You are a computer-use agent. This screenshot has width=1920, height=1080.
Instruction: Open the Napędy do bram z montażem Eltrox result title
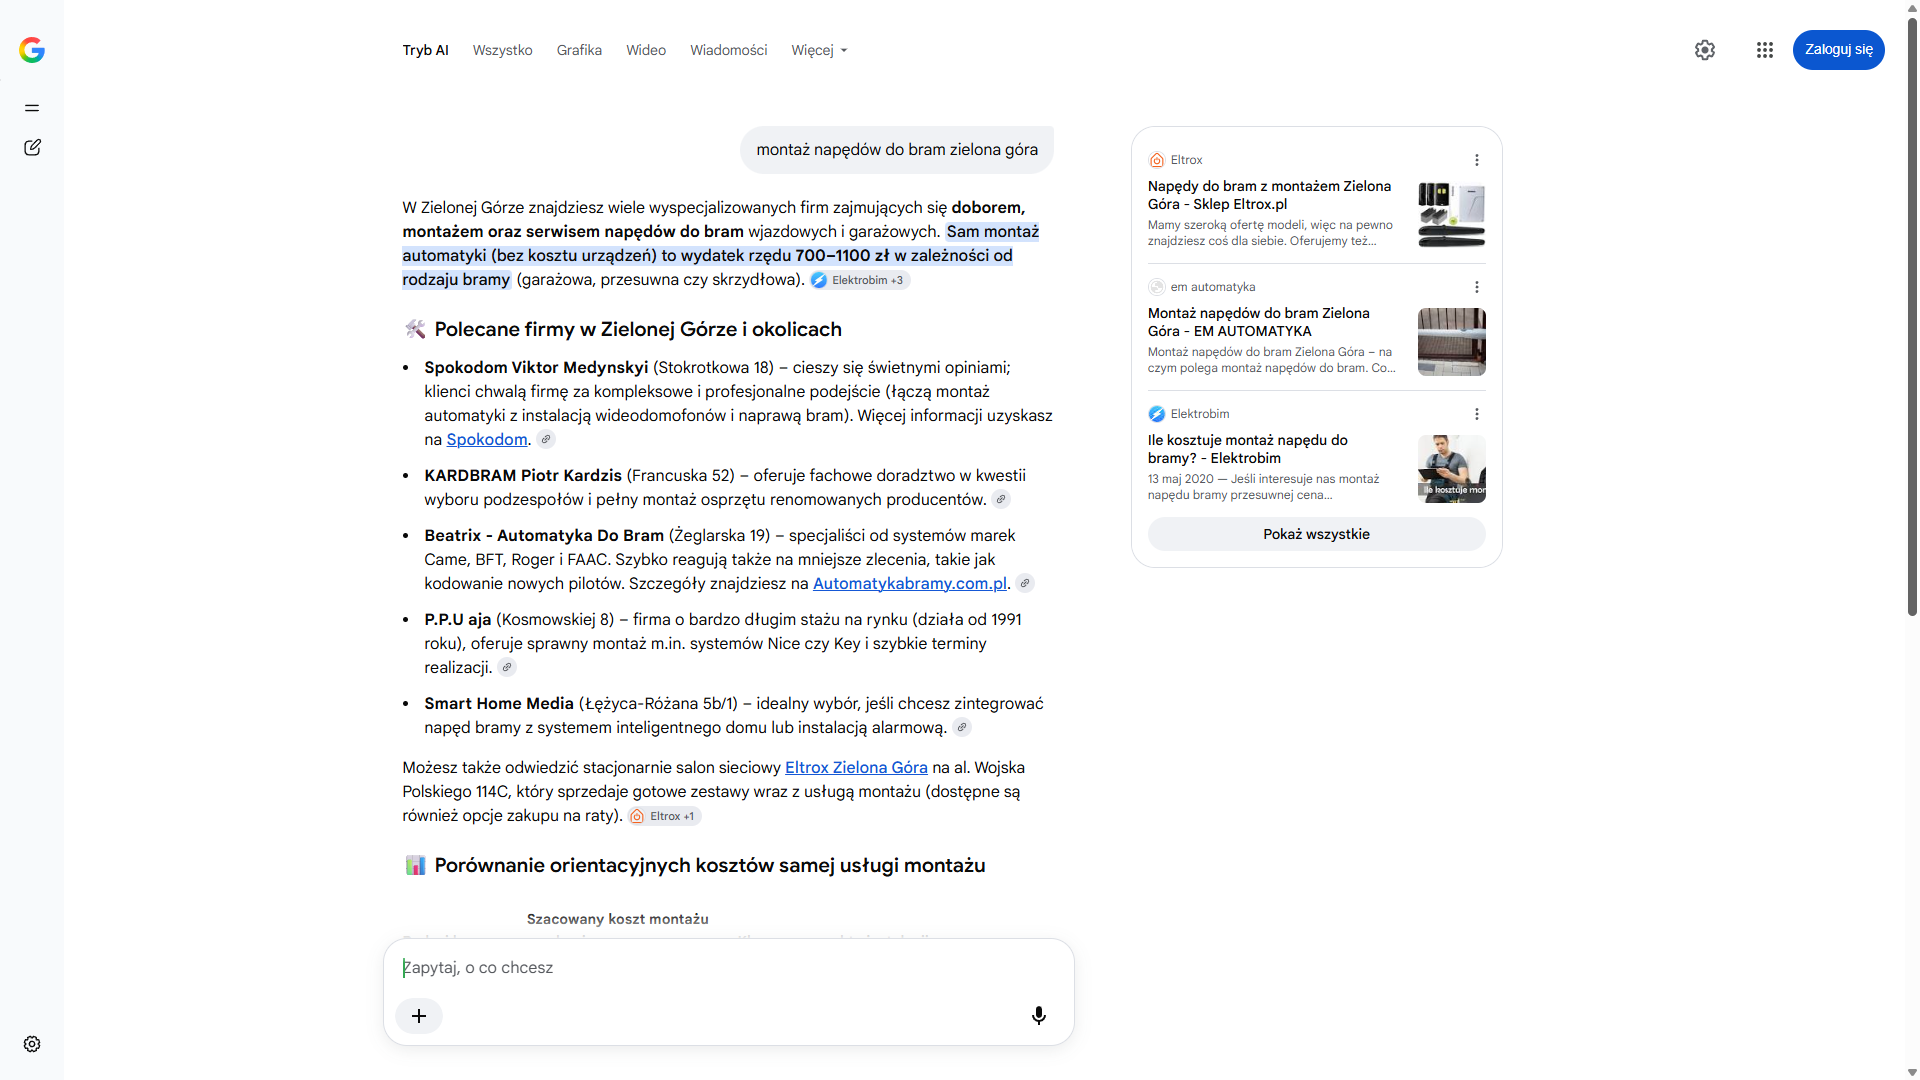(x=1270, y=195)
